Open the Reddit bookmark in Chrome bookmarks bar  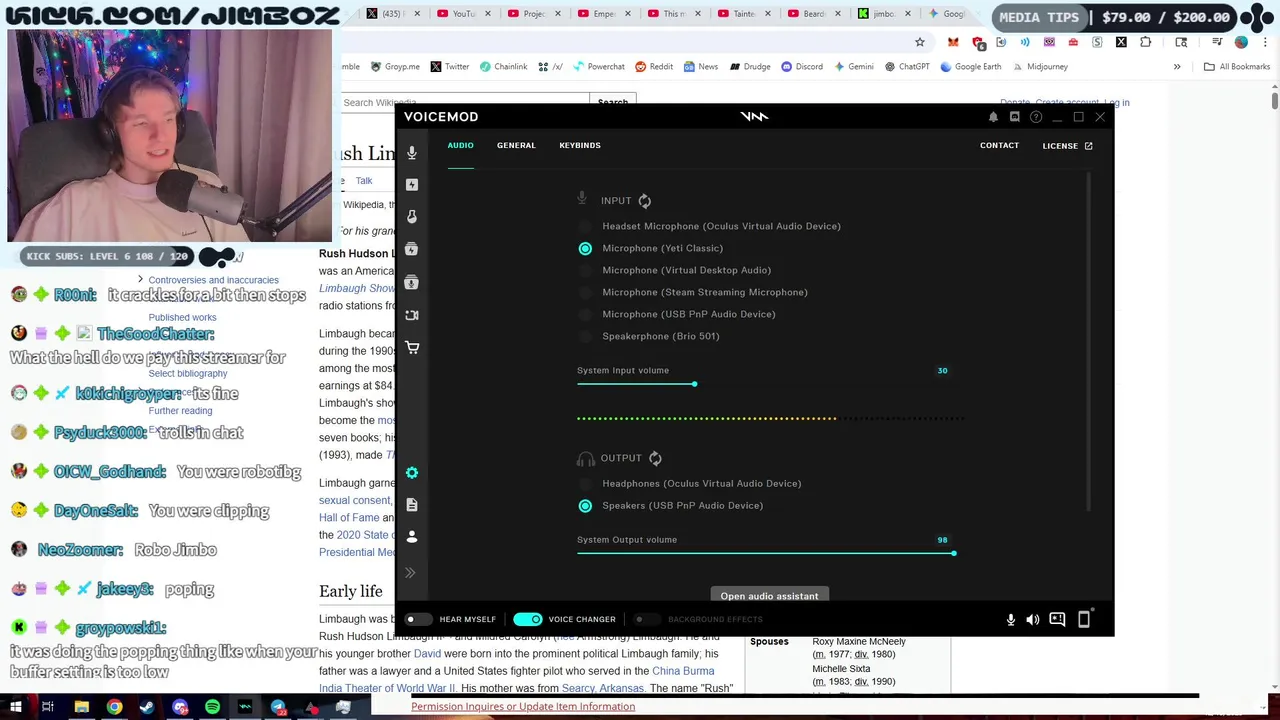[654, 67]
